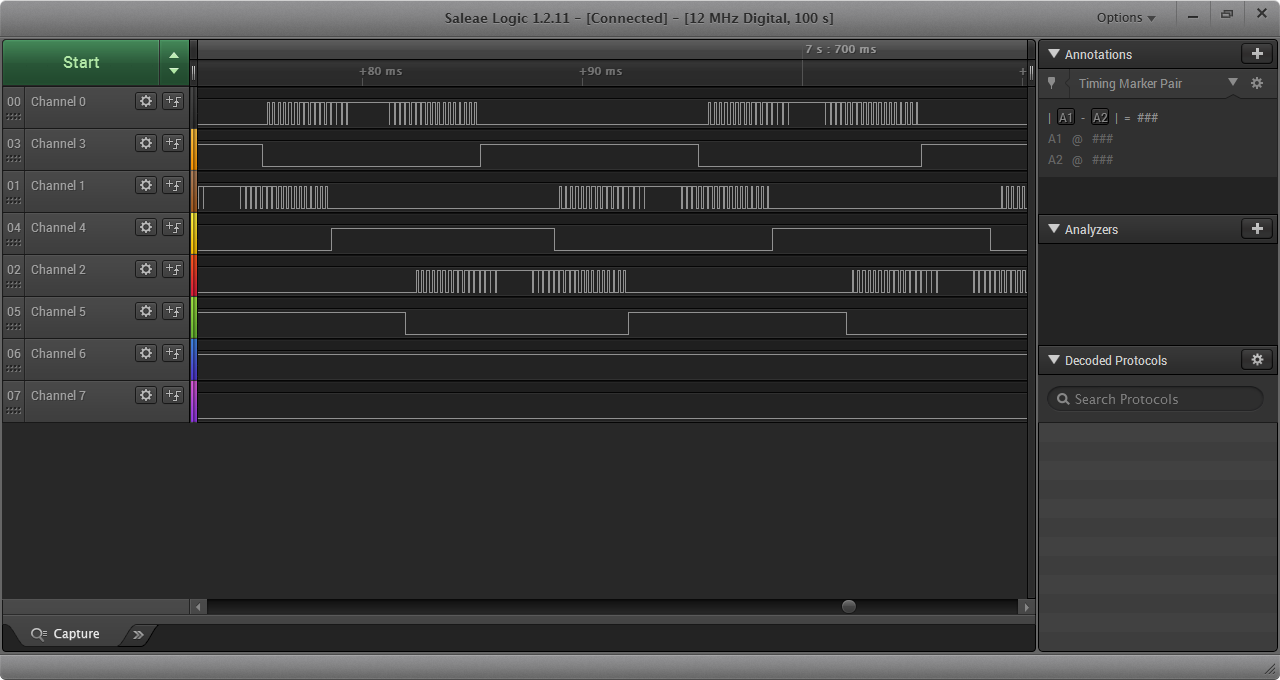Open Channel 5 gear settings
Image resolution: width=1280 pixels, height=680 pixels.
click(146, 311)
